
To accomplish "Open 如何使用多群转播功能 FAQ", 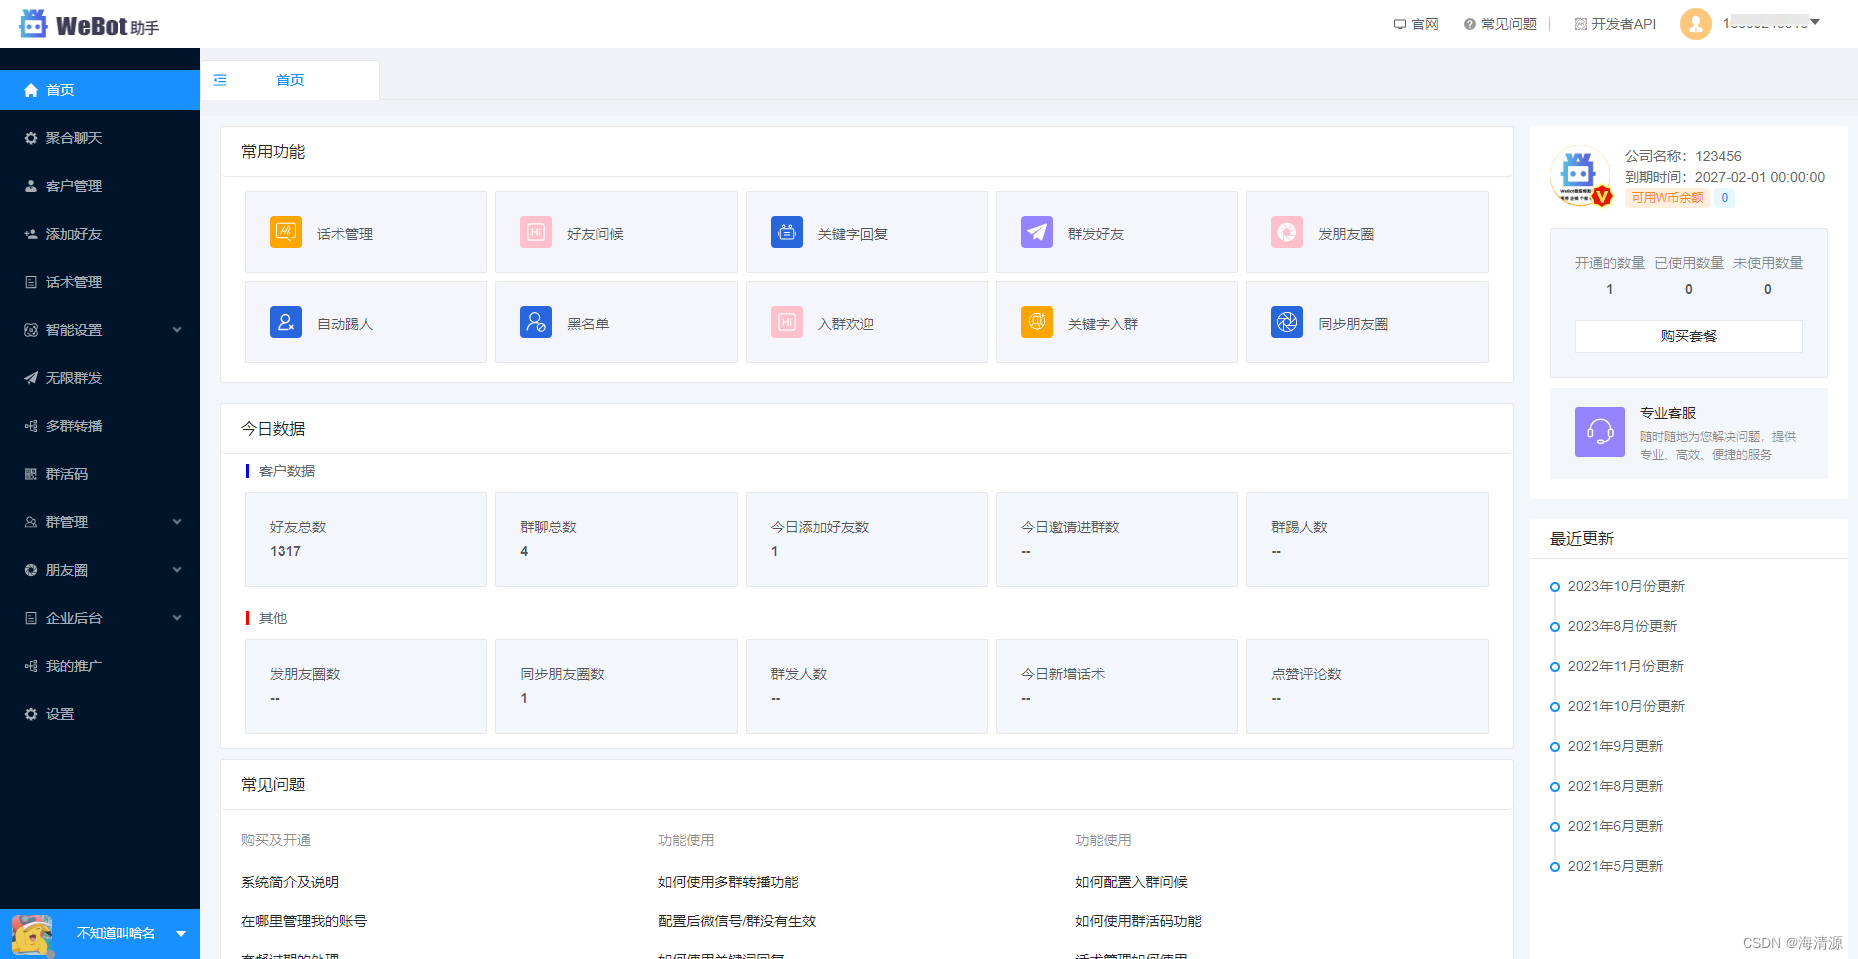I will point(728,882).
